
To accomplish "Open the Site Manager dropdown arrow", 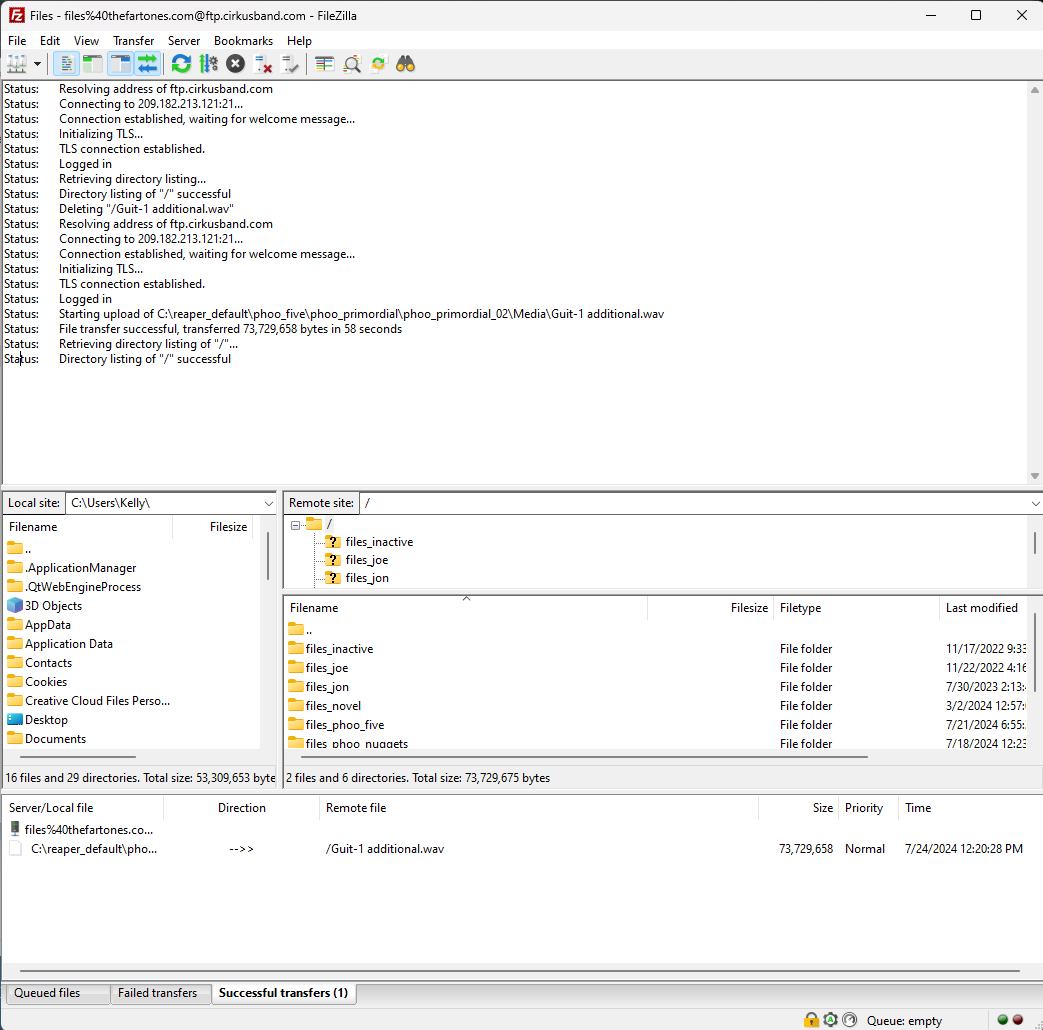I will [x=38, y=64].
